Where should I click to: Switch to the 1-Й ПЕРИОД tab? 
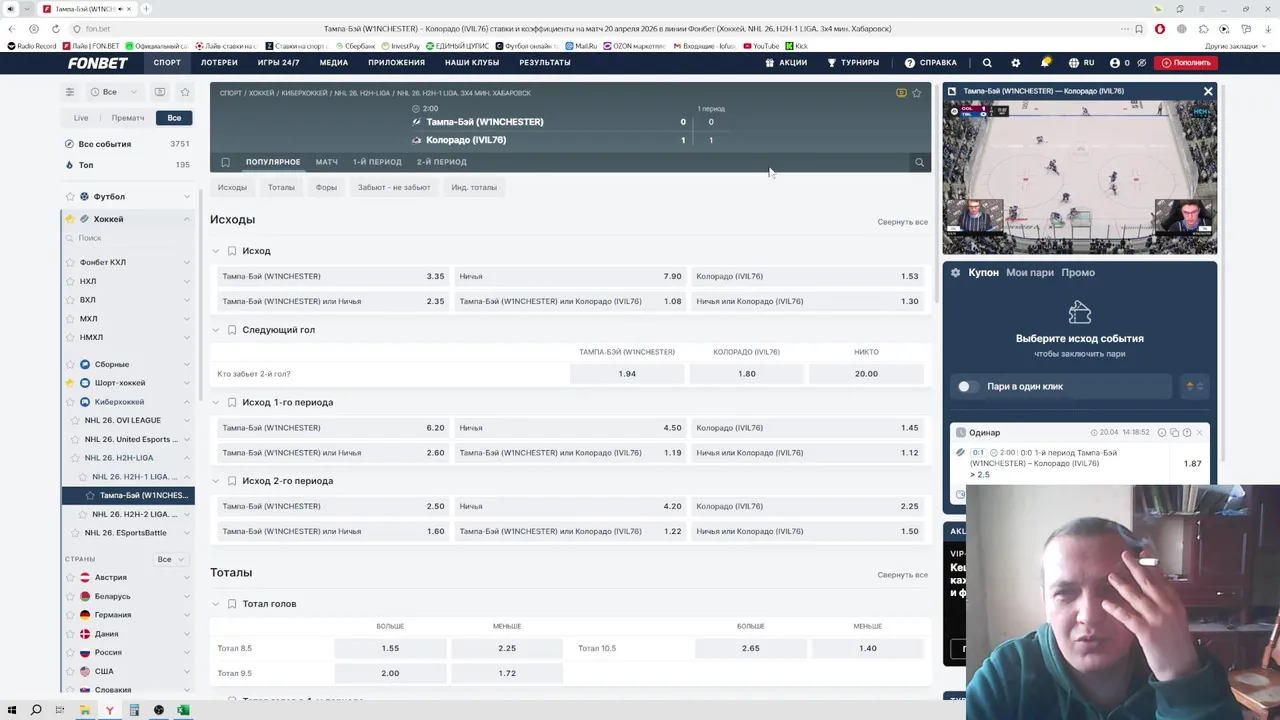coord(377,162)
